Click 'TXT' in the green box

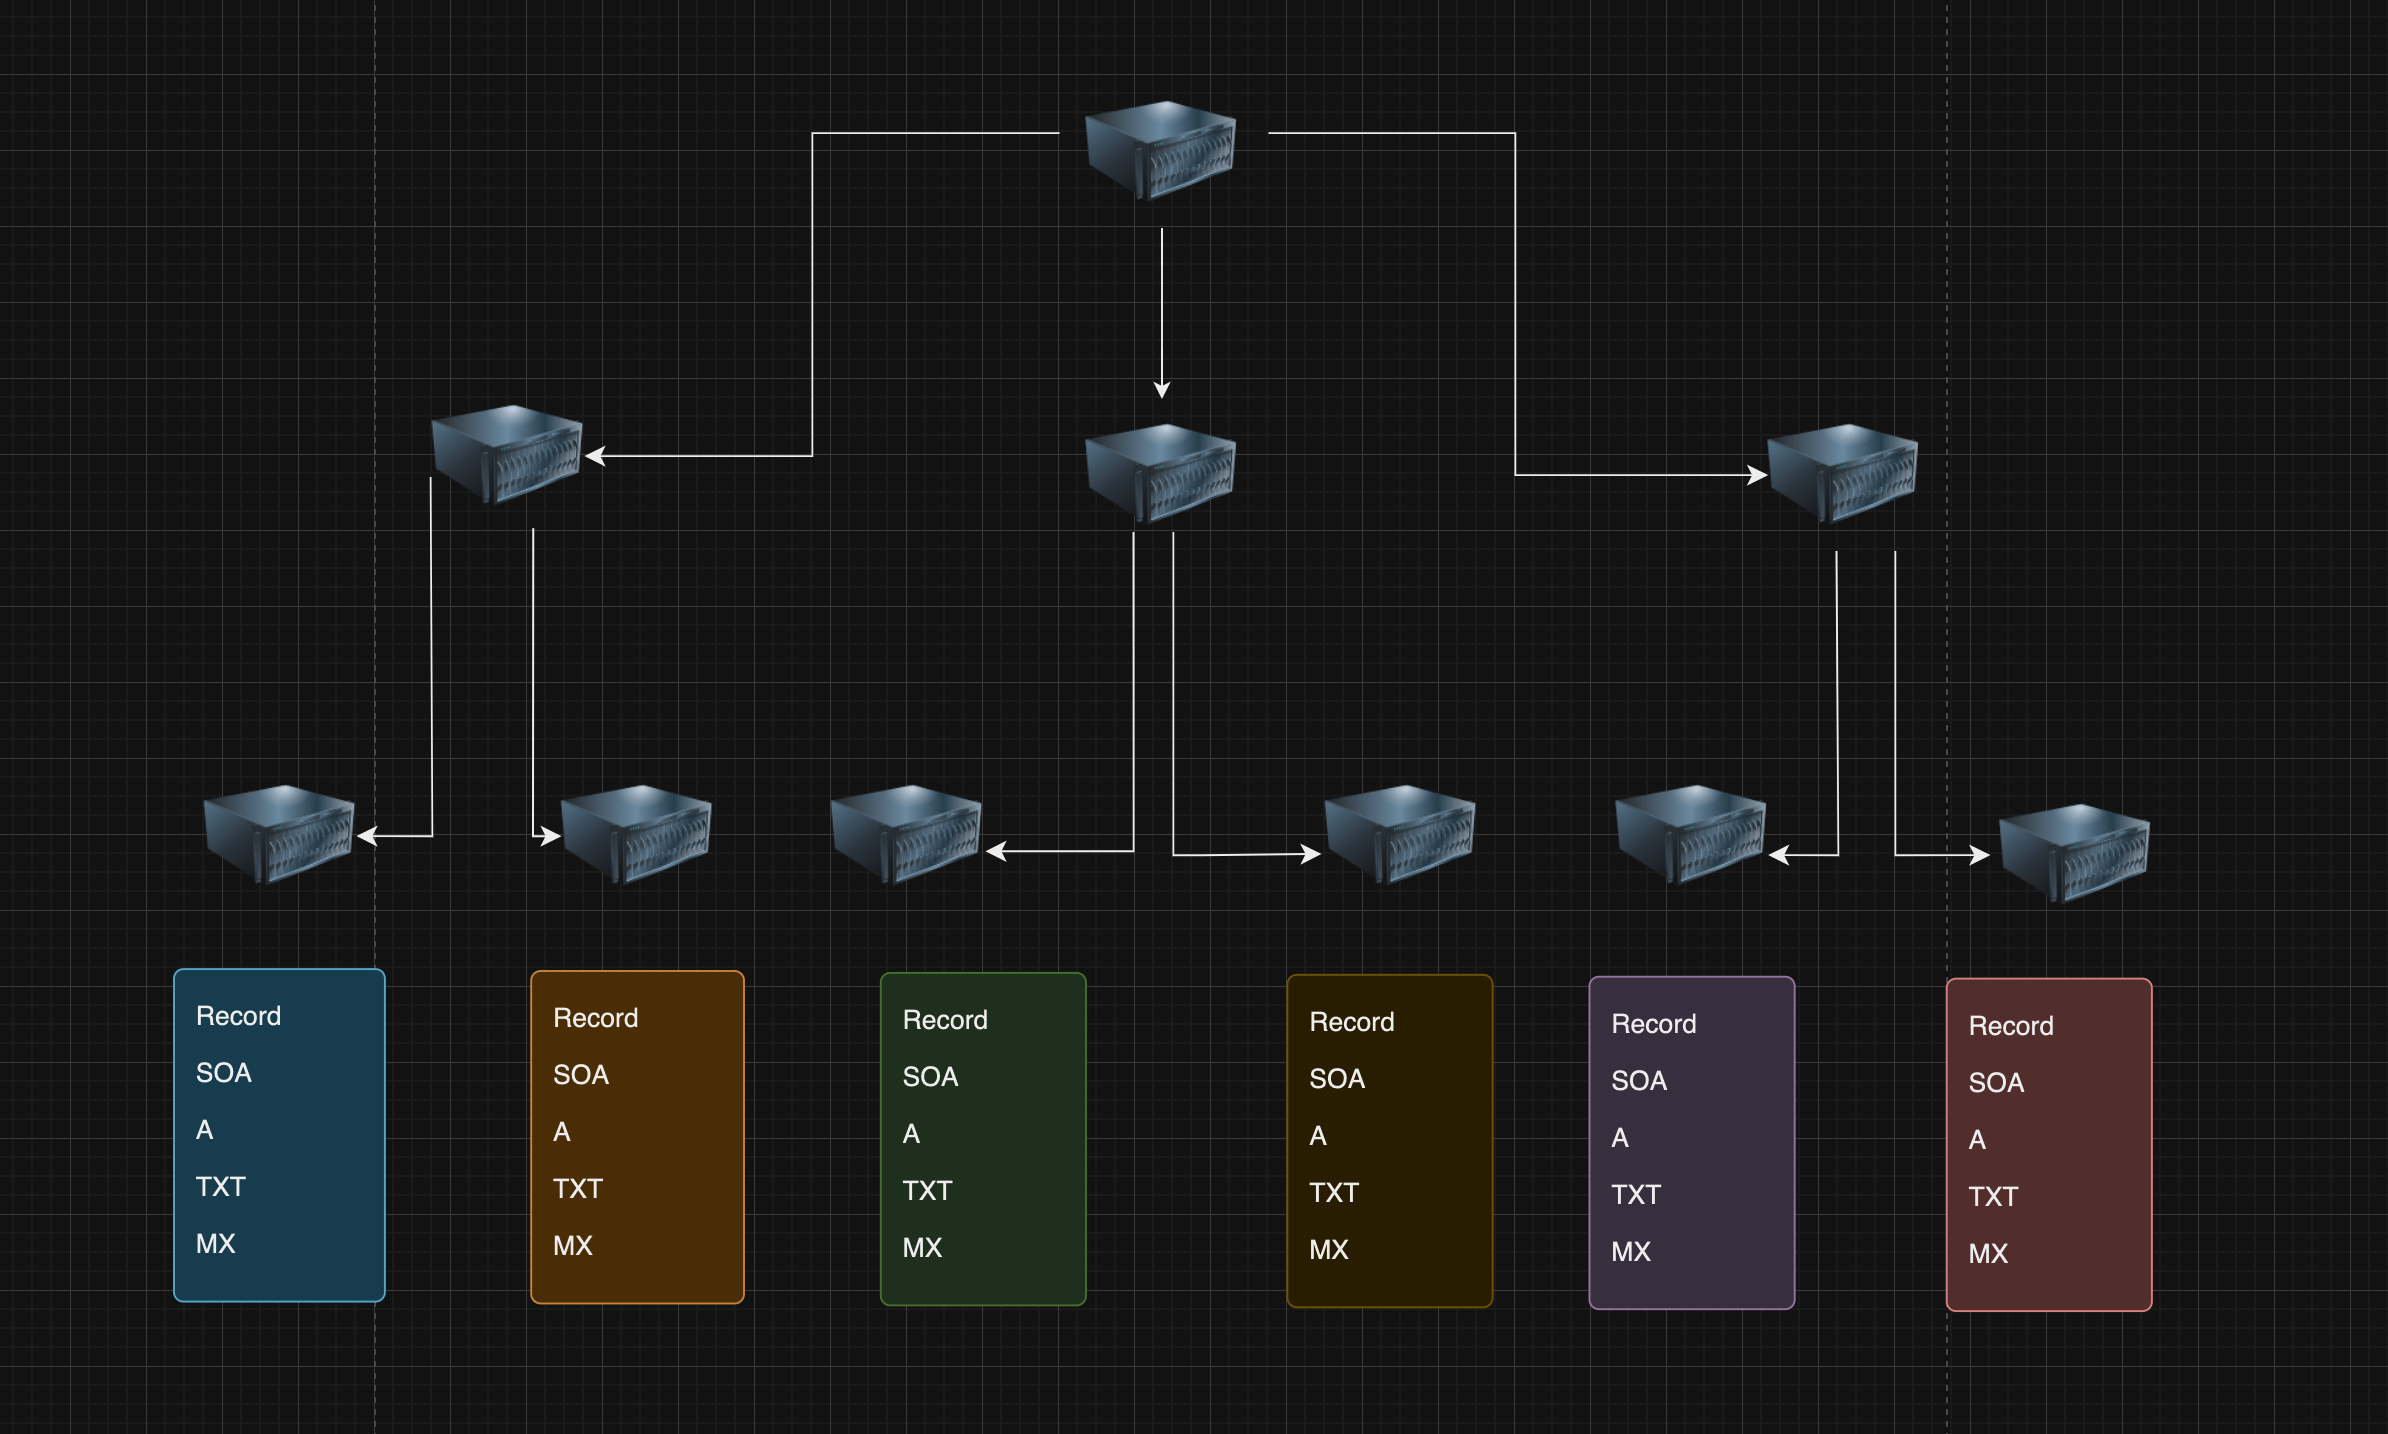(928, 1191)
